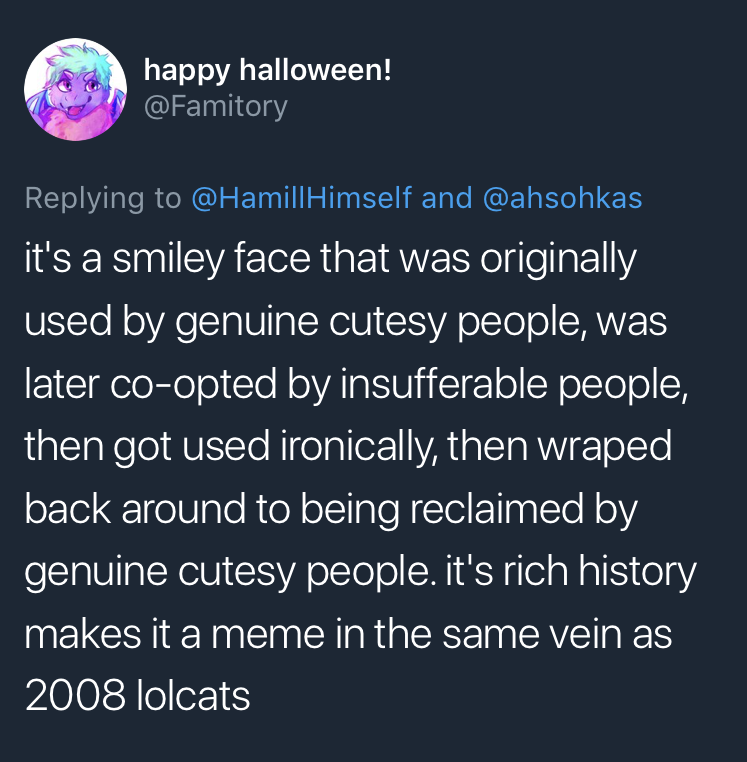Click the word "and" between the mentions
The image size is (747, 762).
click(447, 198)
